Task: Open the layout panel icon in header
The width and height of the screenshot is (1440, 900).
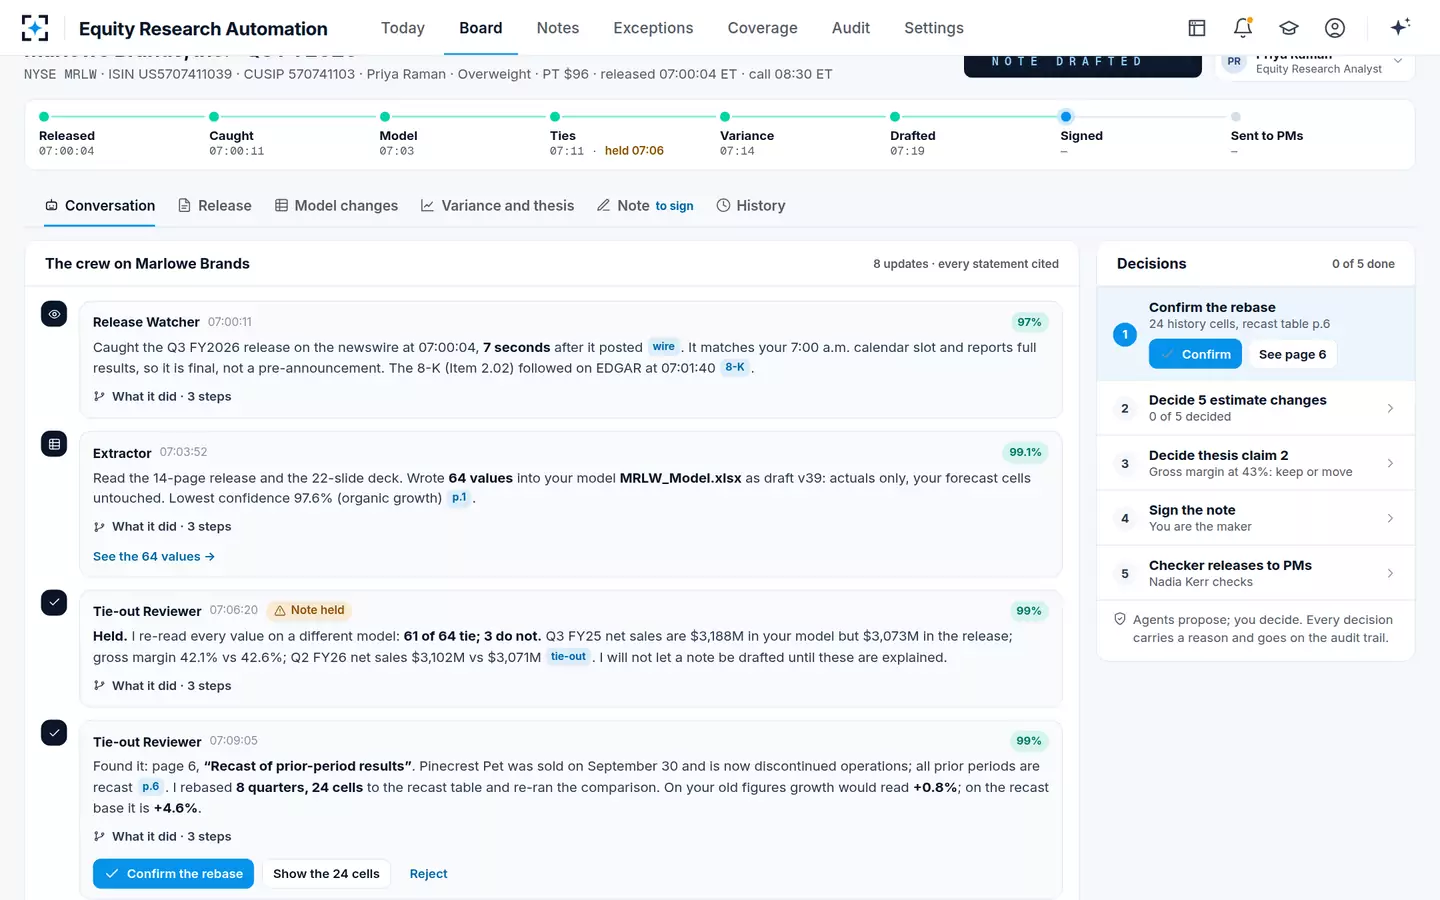Action: point(1197,28)
